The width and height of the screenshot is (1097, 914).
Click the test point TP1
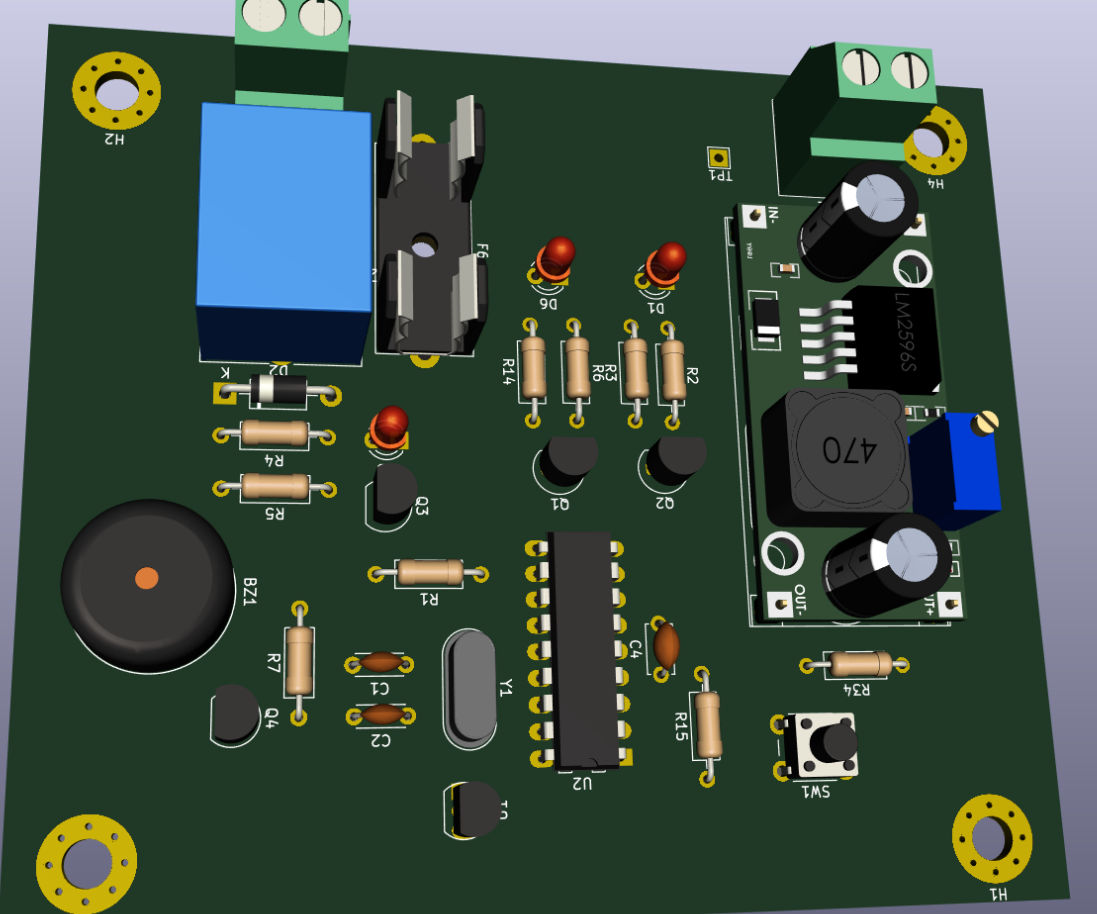click(x=719, y=158)
